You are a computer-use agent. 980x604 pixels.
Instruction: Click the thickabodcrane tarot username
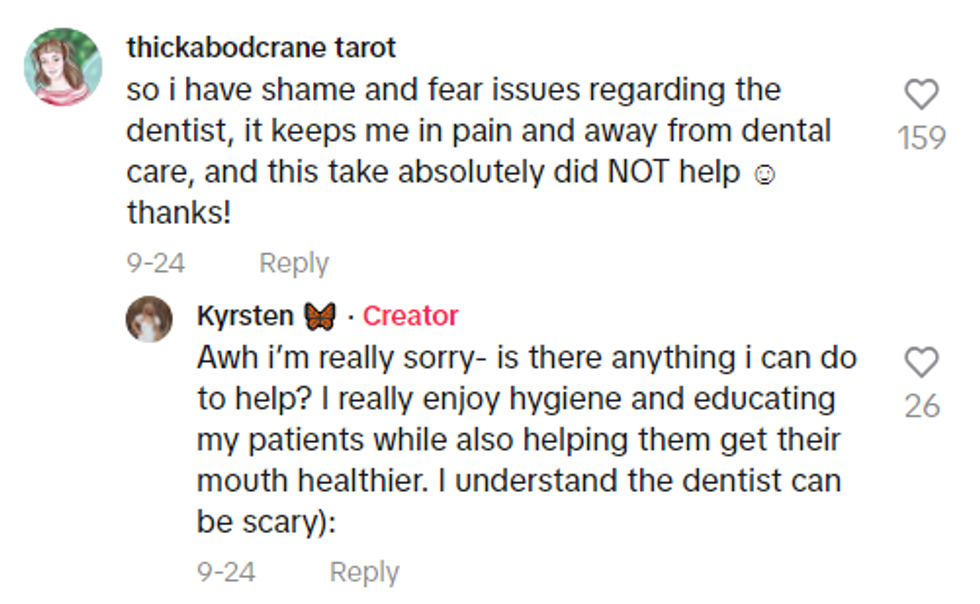[262, 47]
